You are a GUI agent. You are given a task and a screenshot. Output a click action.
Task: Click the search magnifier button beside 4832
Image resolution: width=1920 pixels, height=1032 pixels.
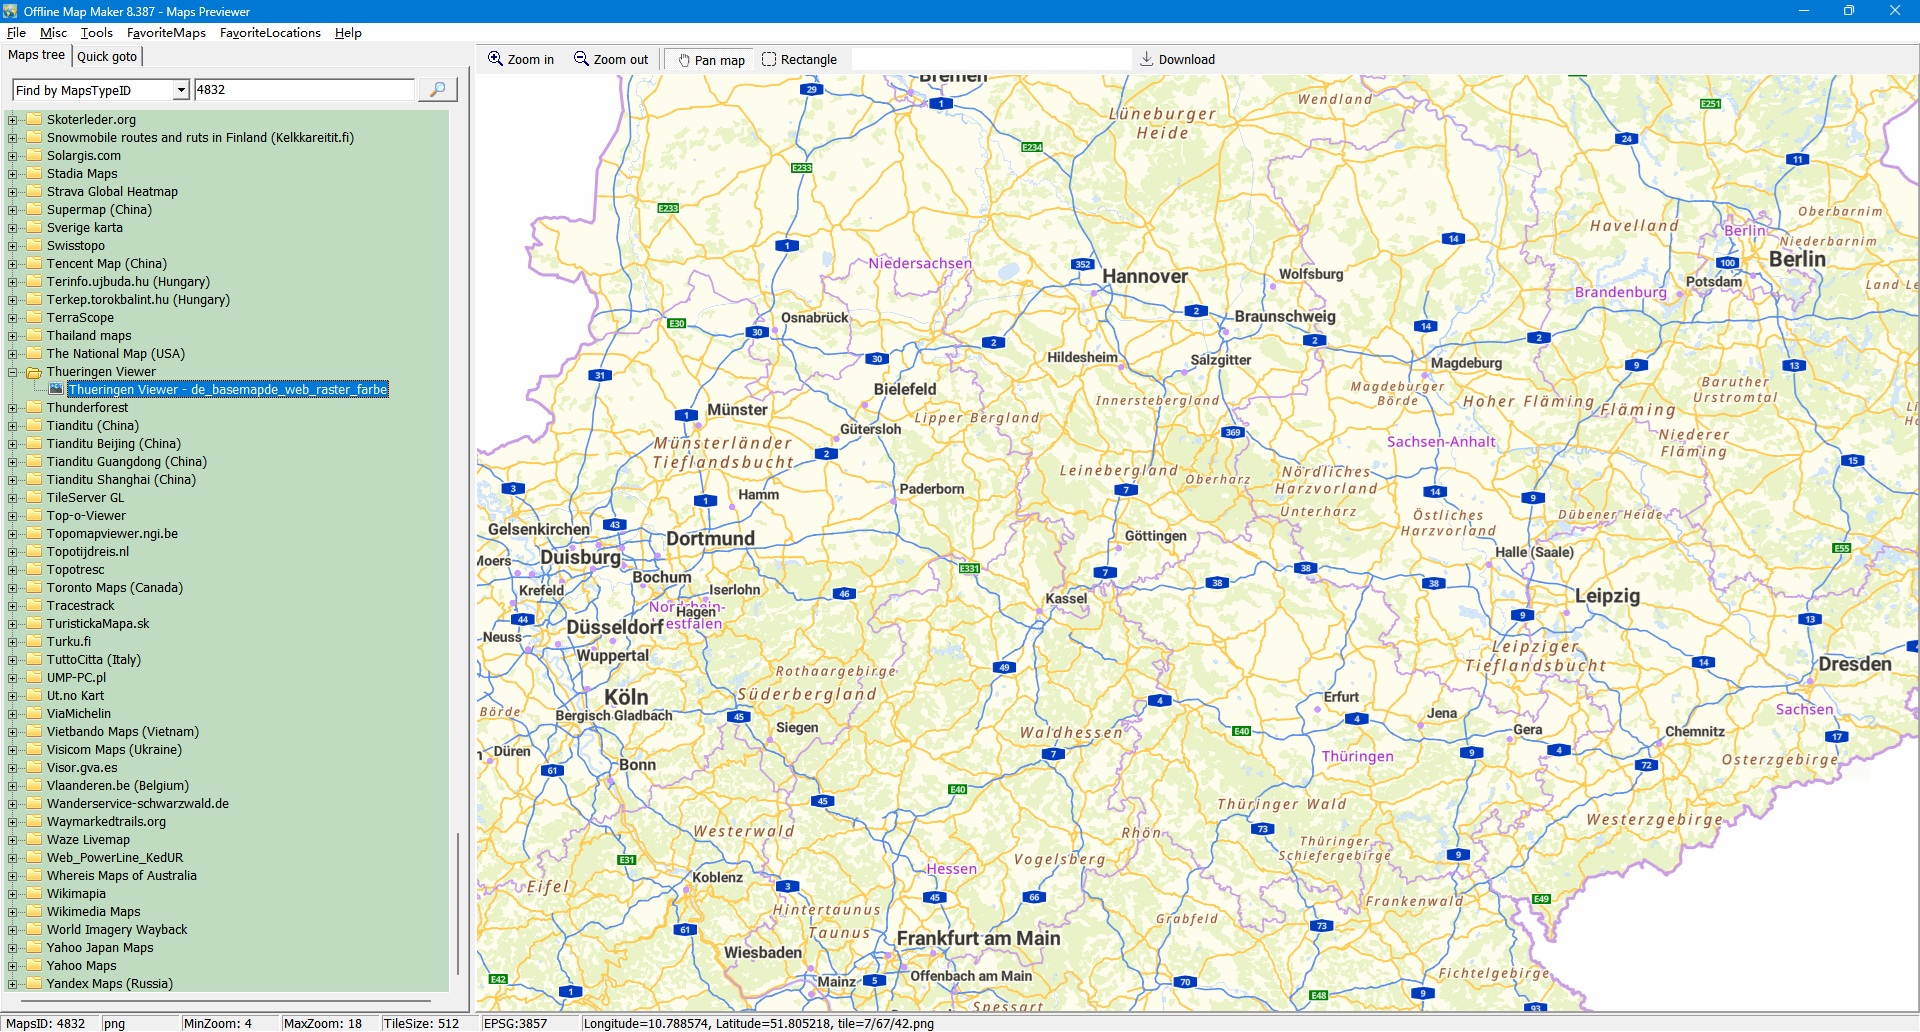tap(437, 90)
